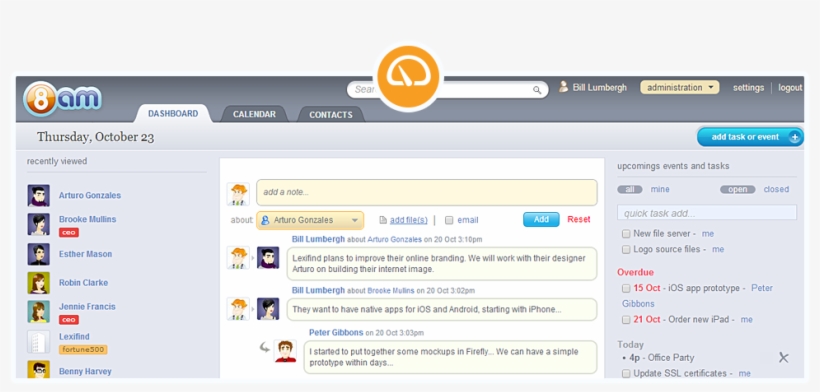This screenshot has width=820, height=392.
Task: Open Arturo Gonzales from recently viewed
Action: click(x=90, y=195)
